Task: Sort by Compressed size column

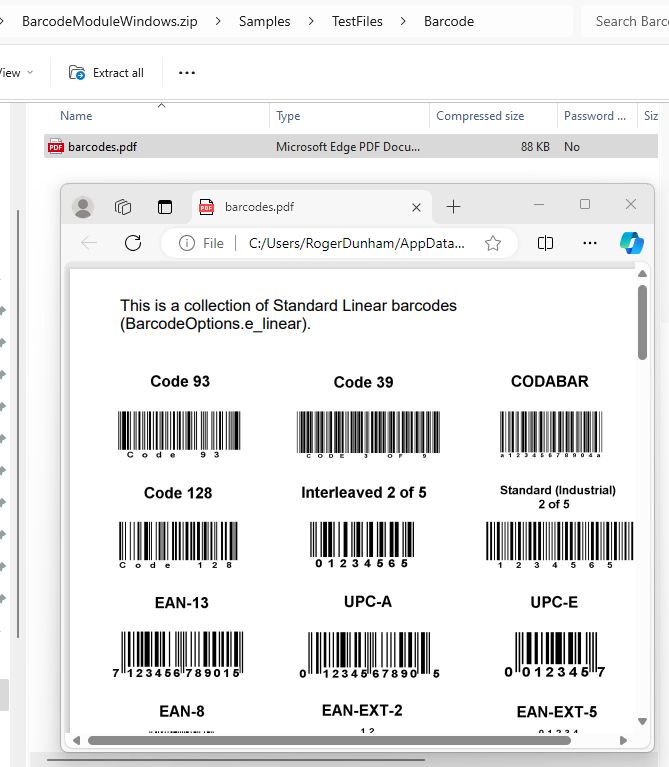Action: click(x=480, y=116)
